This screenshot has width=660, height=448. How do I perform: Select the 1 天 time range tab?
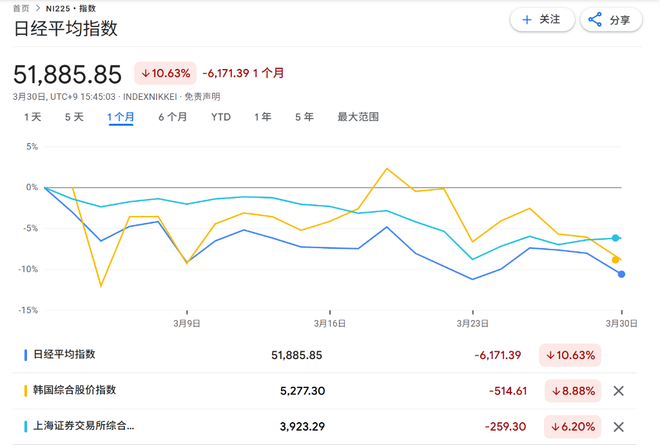33,117
